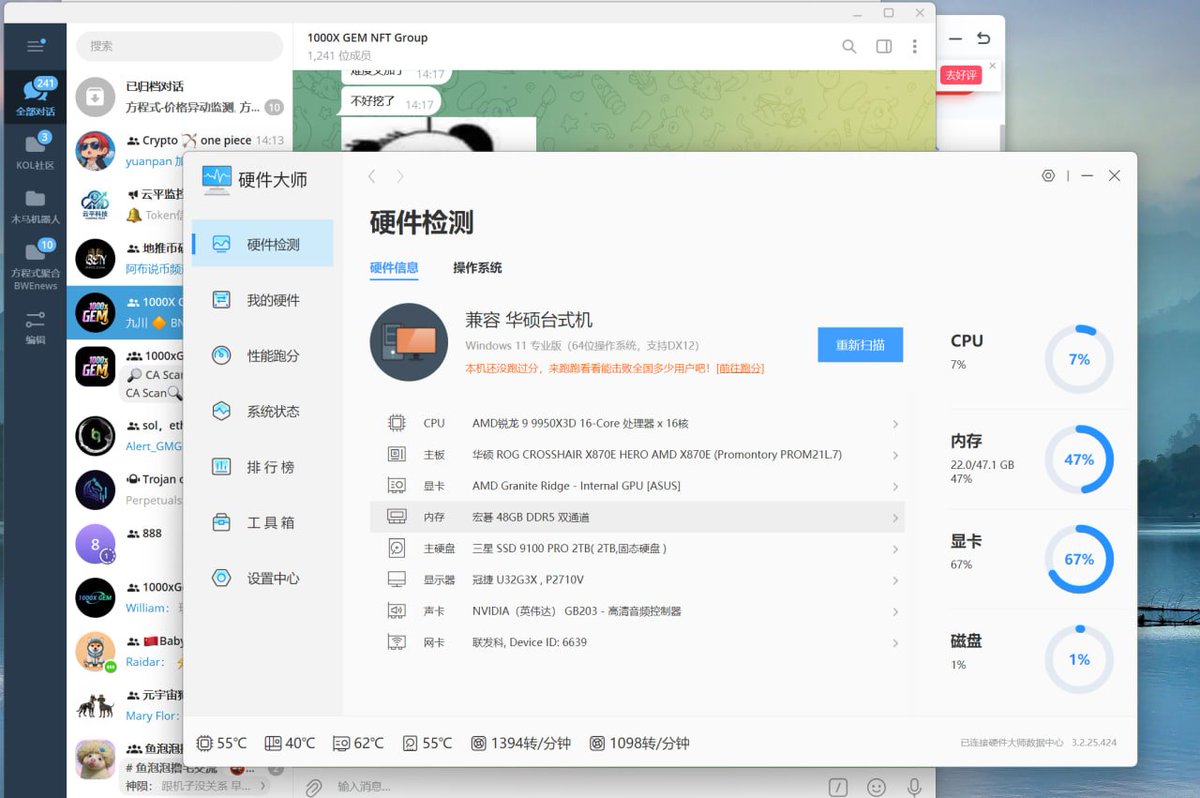1200x798 pixels.
Task: Open the hexagon settings icon in title bar
Action: 1048,176
